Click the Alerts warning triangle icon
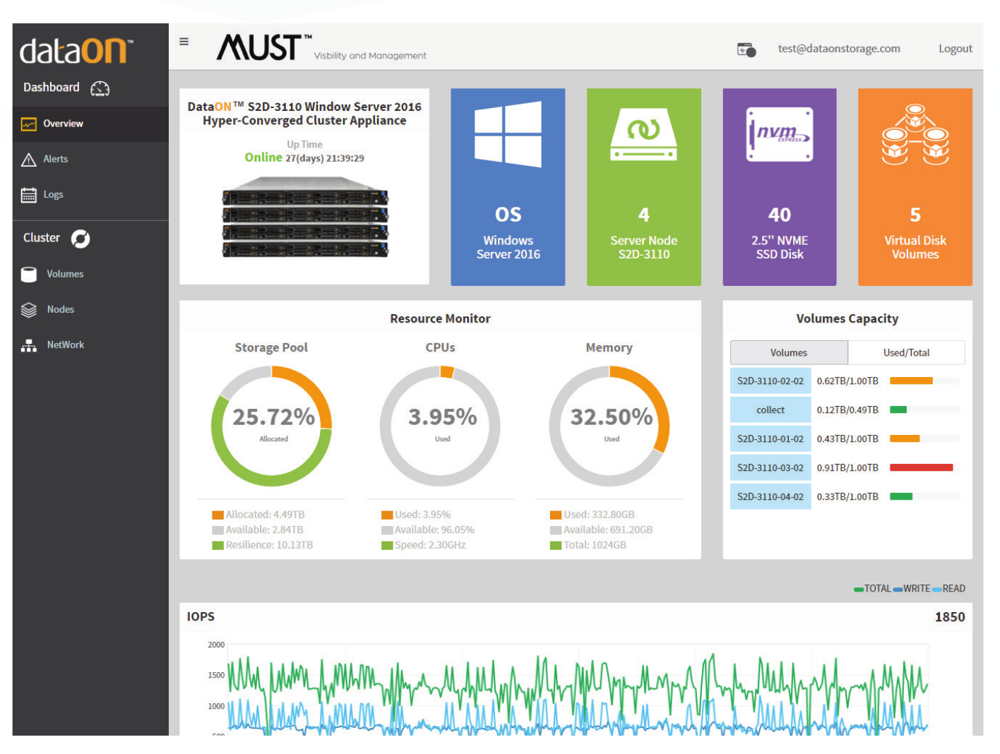 pos(29,159)
